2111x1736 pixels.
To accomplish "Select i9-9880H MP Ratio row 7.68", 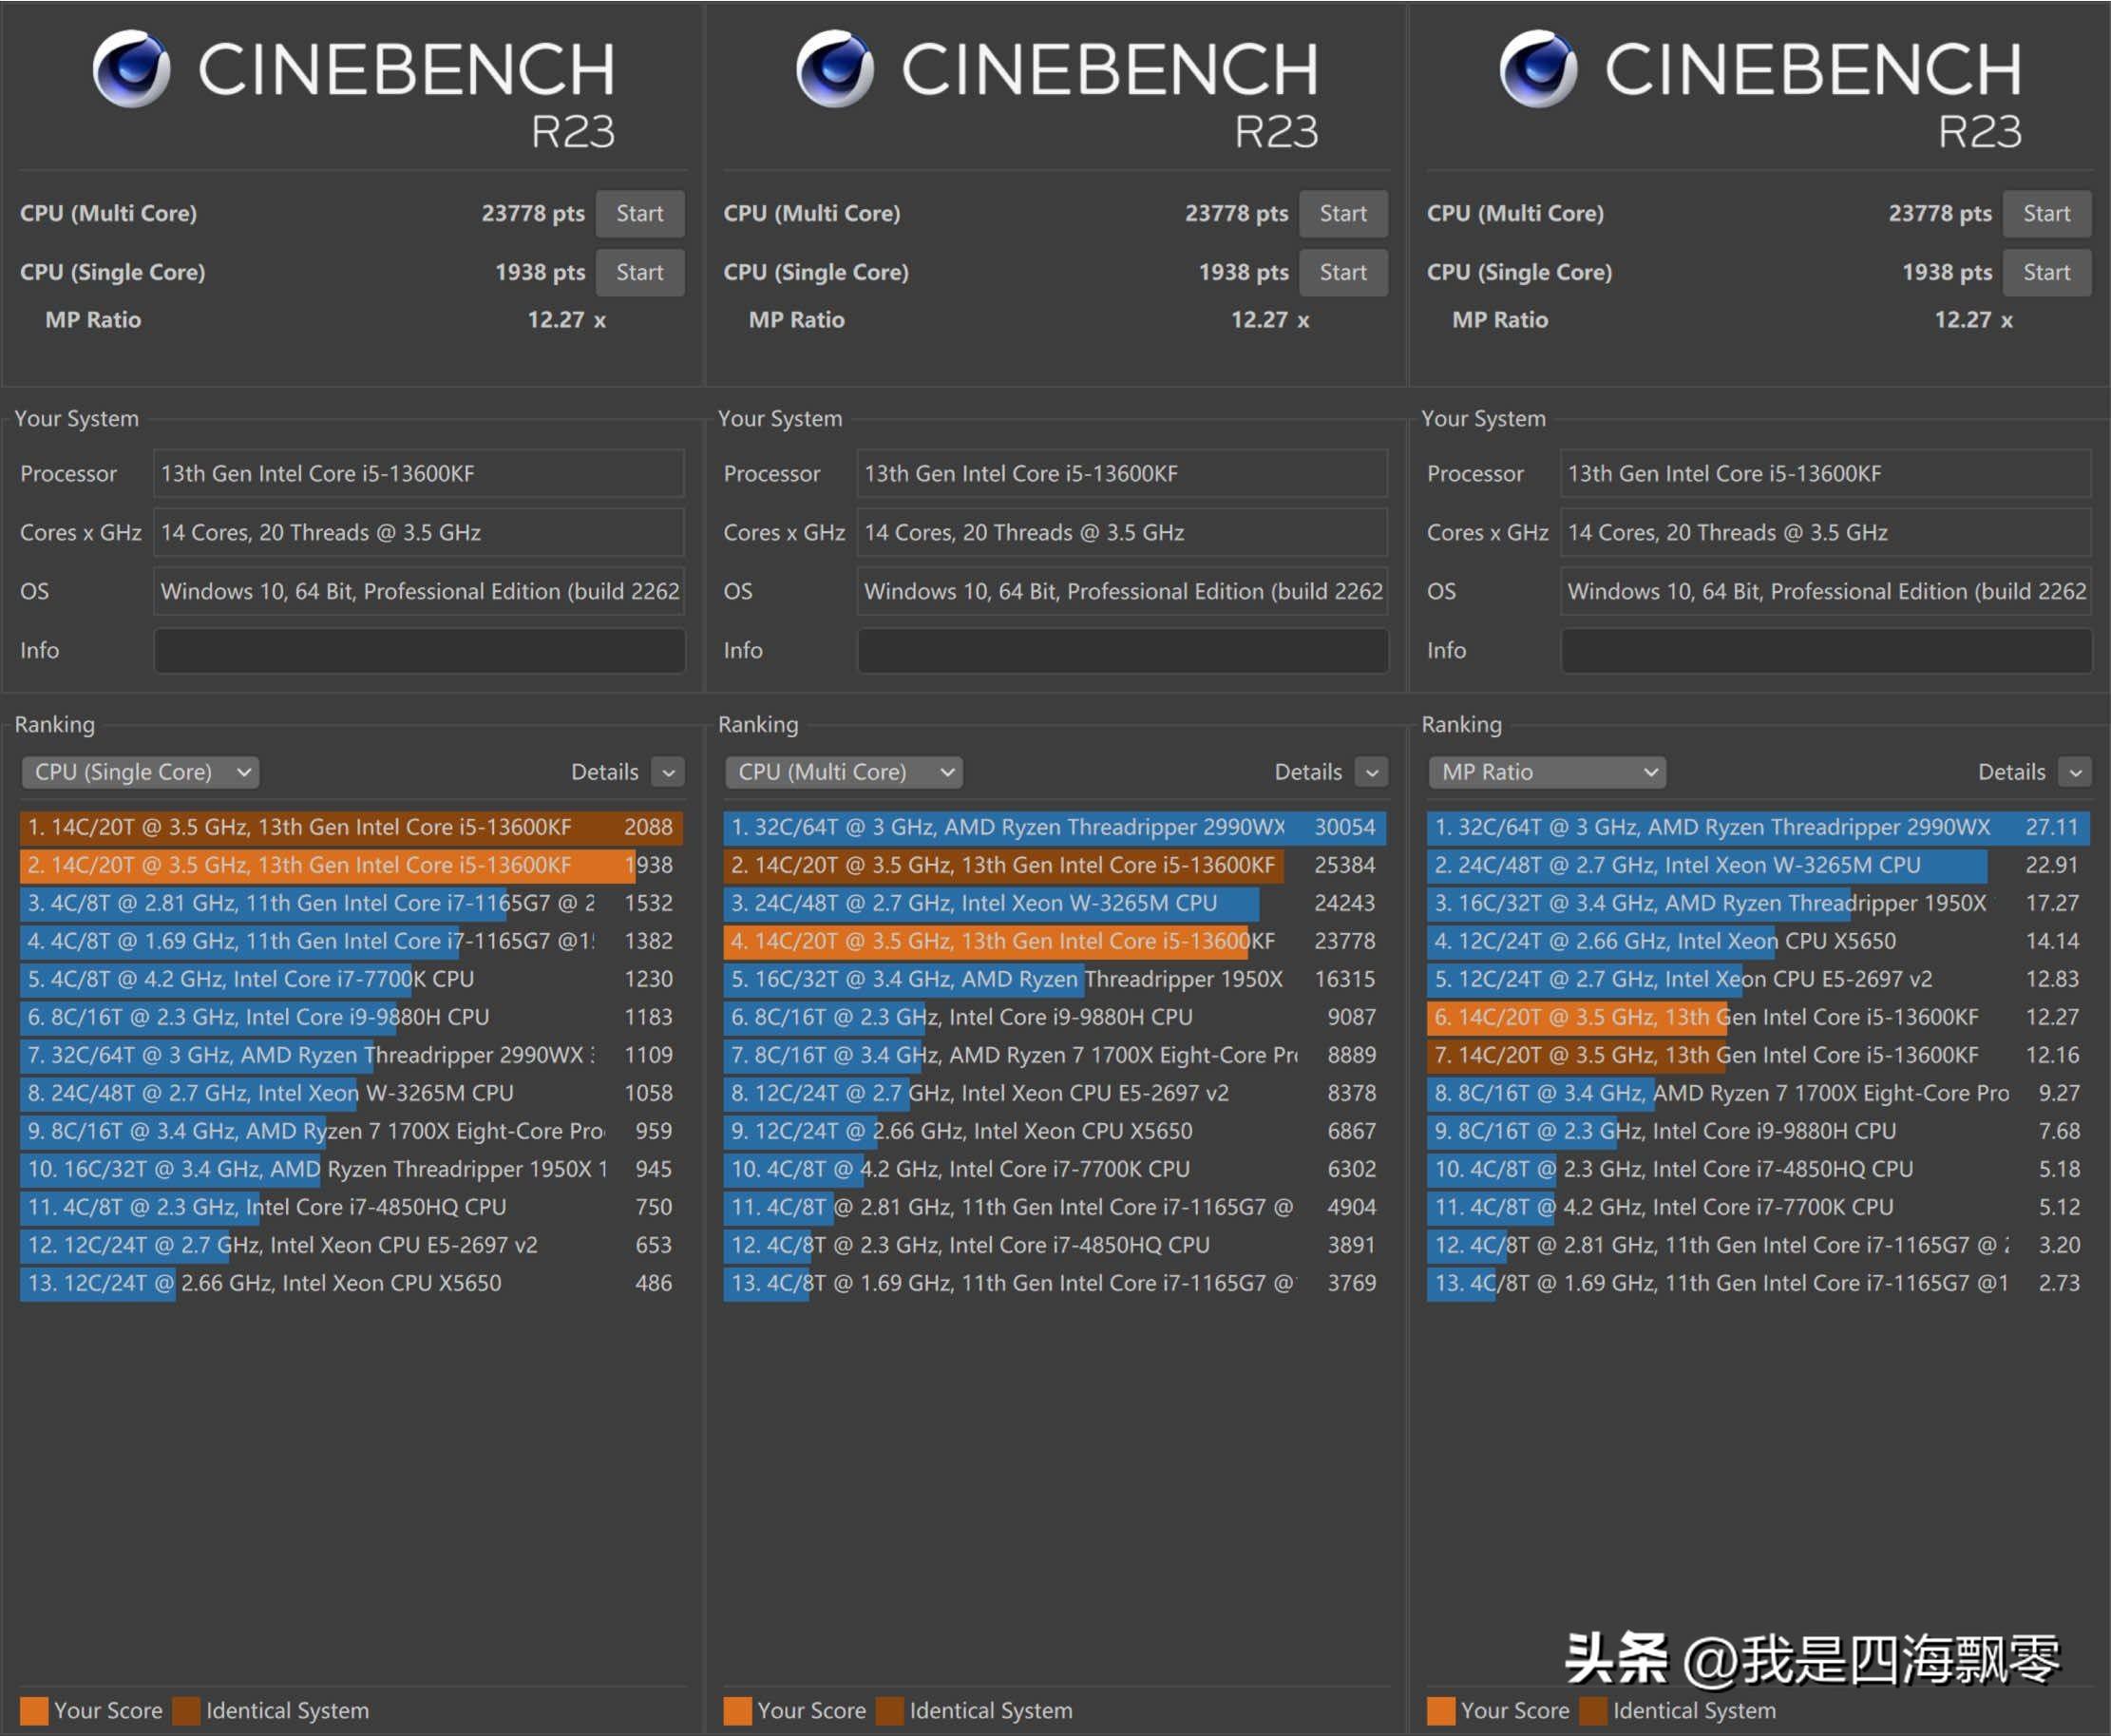I will coord(1758,1131).
